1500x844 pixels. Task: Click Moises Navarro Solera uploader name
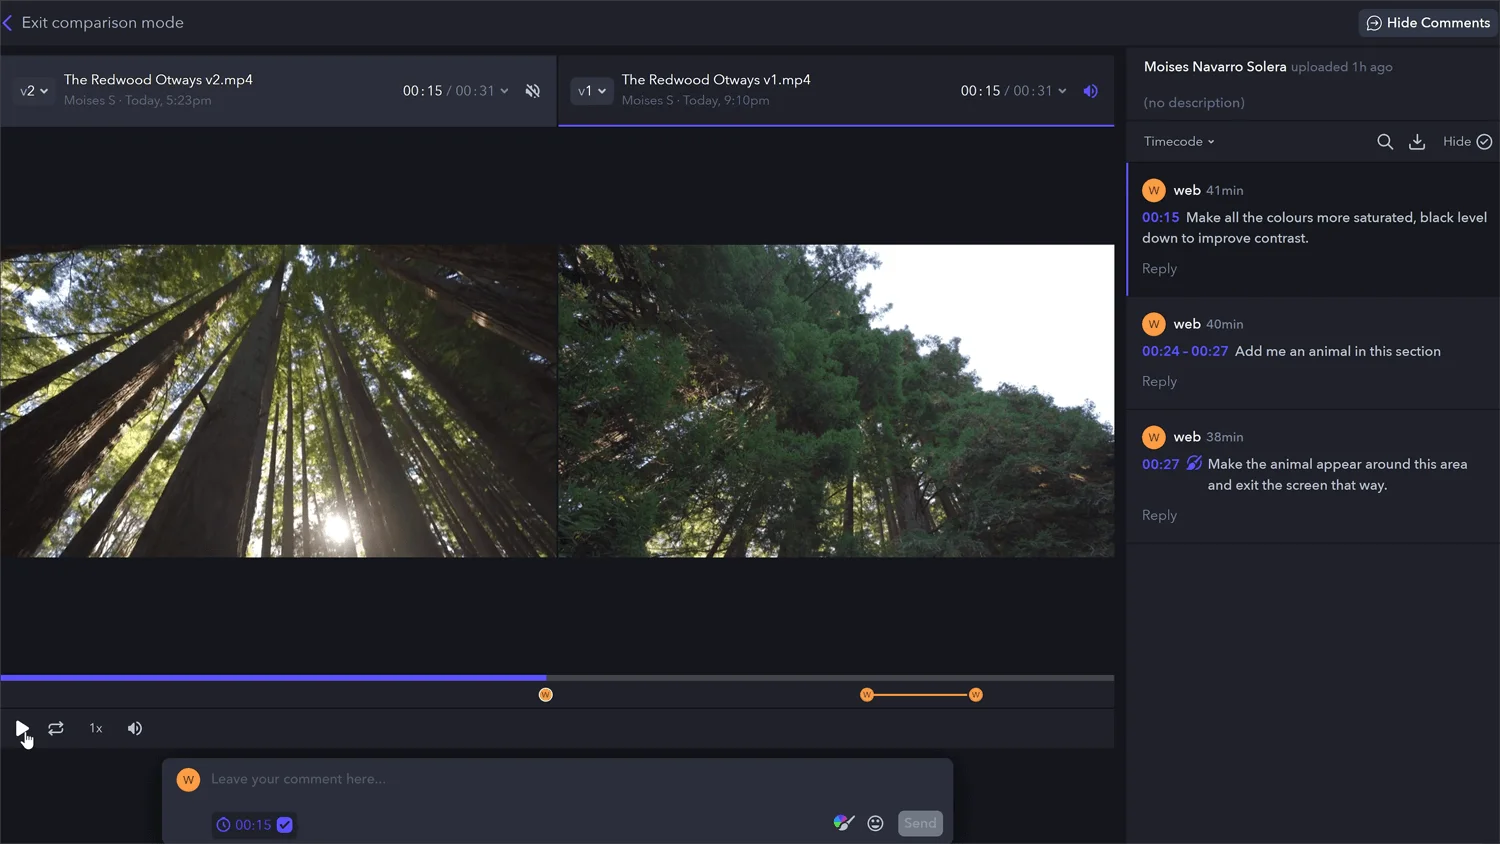[x=1215, y=67]
